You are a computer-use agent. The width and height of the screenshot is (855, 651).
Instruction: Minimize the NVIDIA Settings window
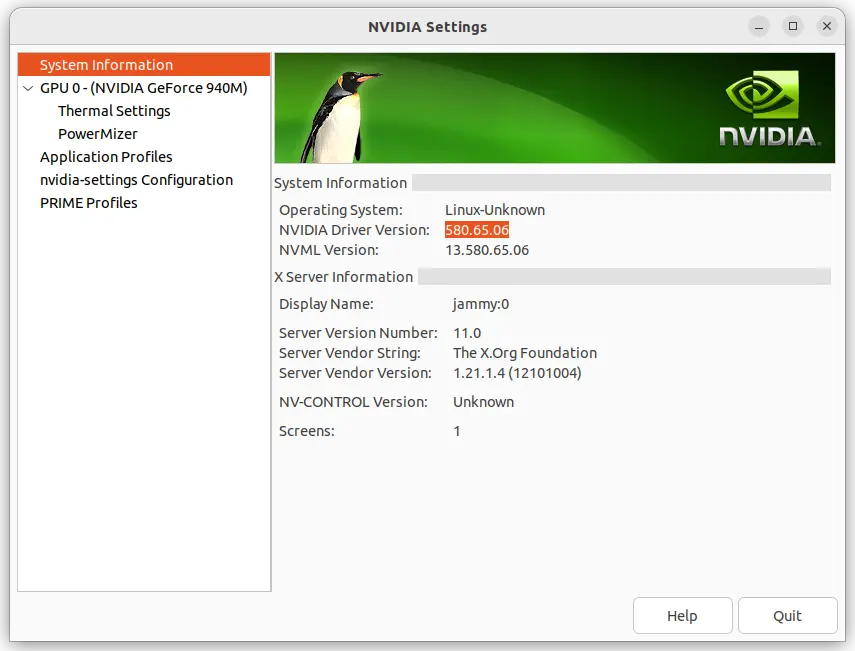pyautogui.click(x=759, y=26)
